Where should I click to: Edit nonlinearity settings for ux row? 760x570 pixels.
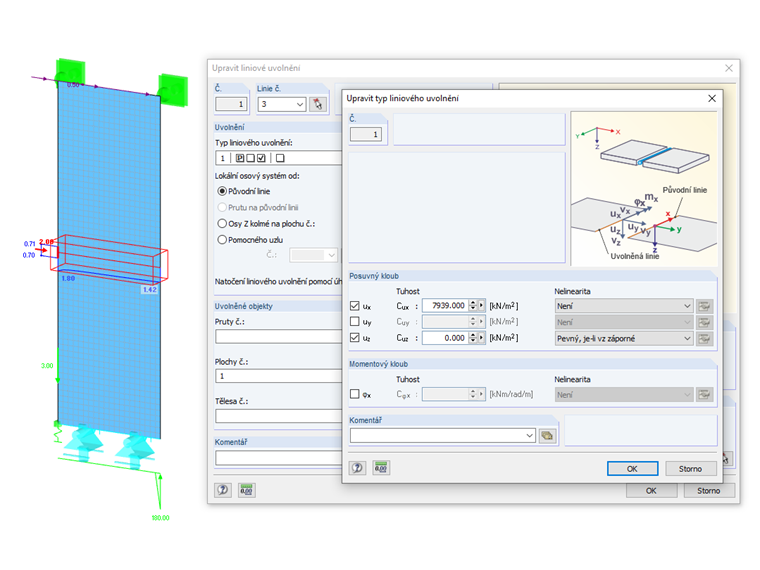[704, 306]
